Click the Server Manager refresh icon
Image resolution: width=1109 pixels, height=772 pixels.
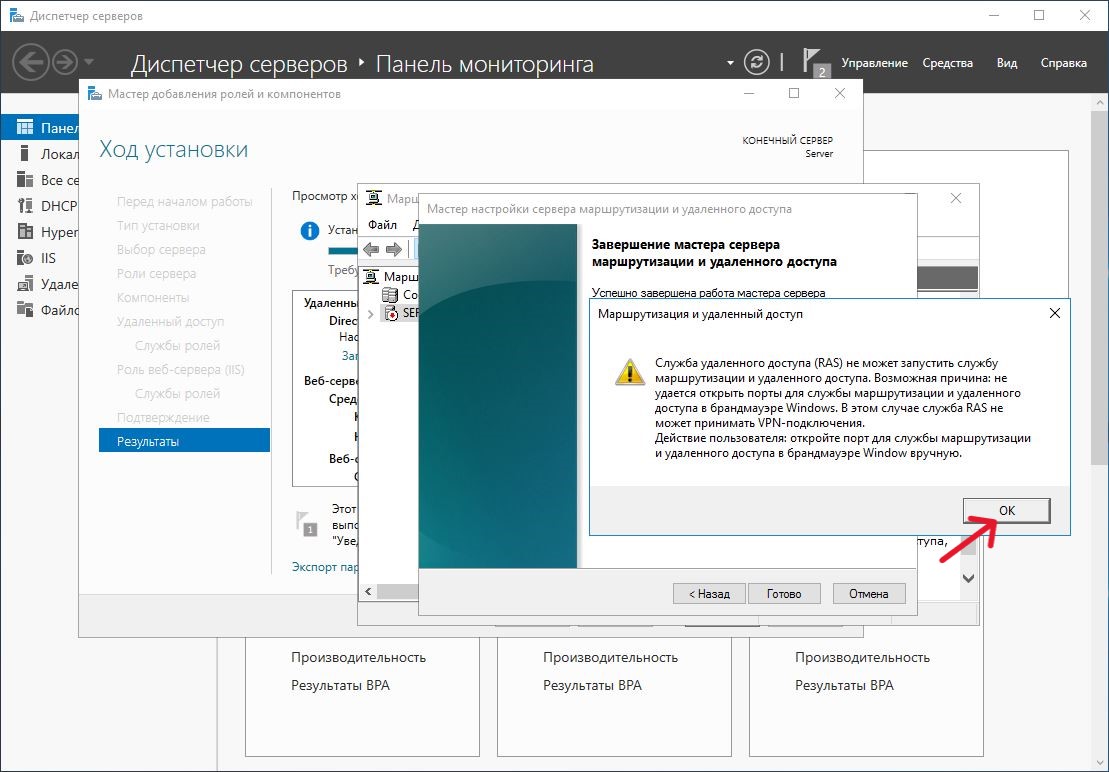click(758, 62)
